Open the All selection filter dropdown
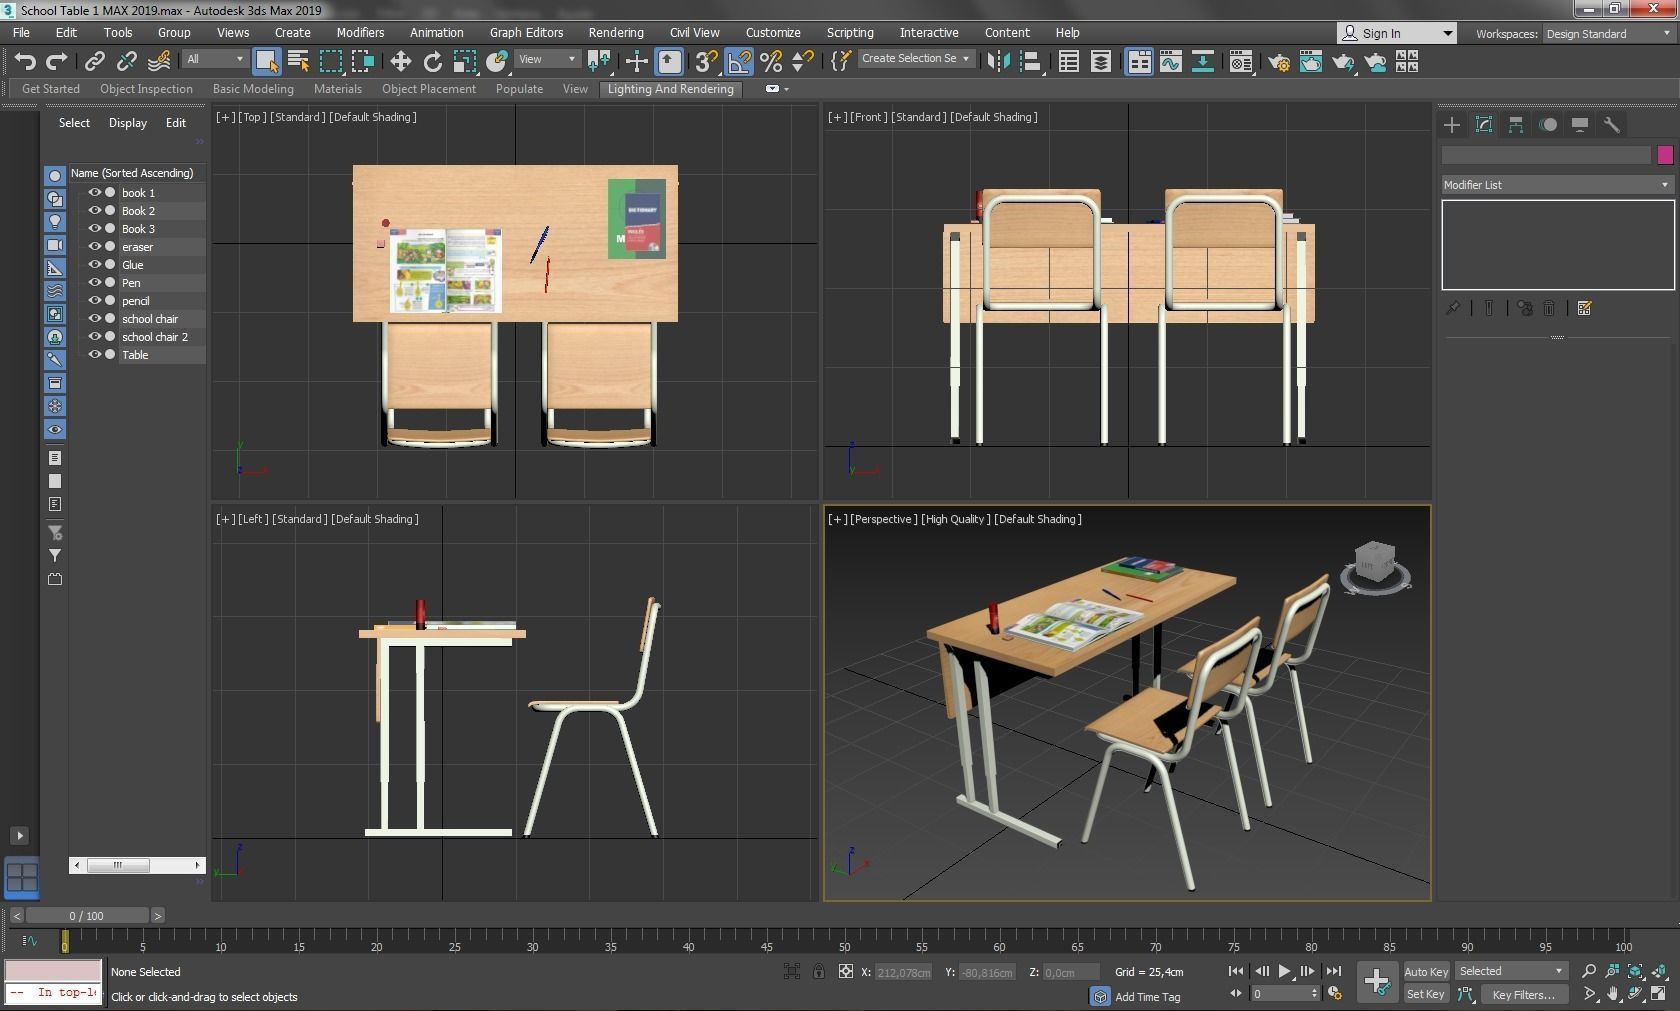The width and height of the screenshot is (1680, 1011). (x=215, y=60)
